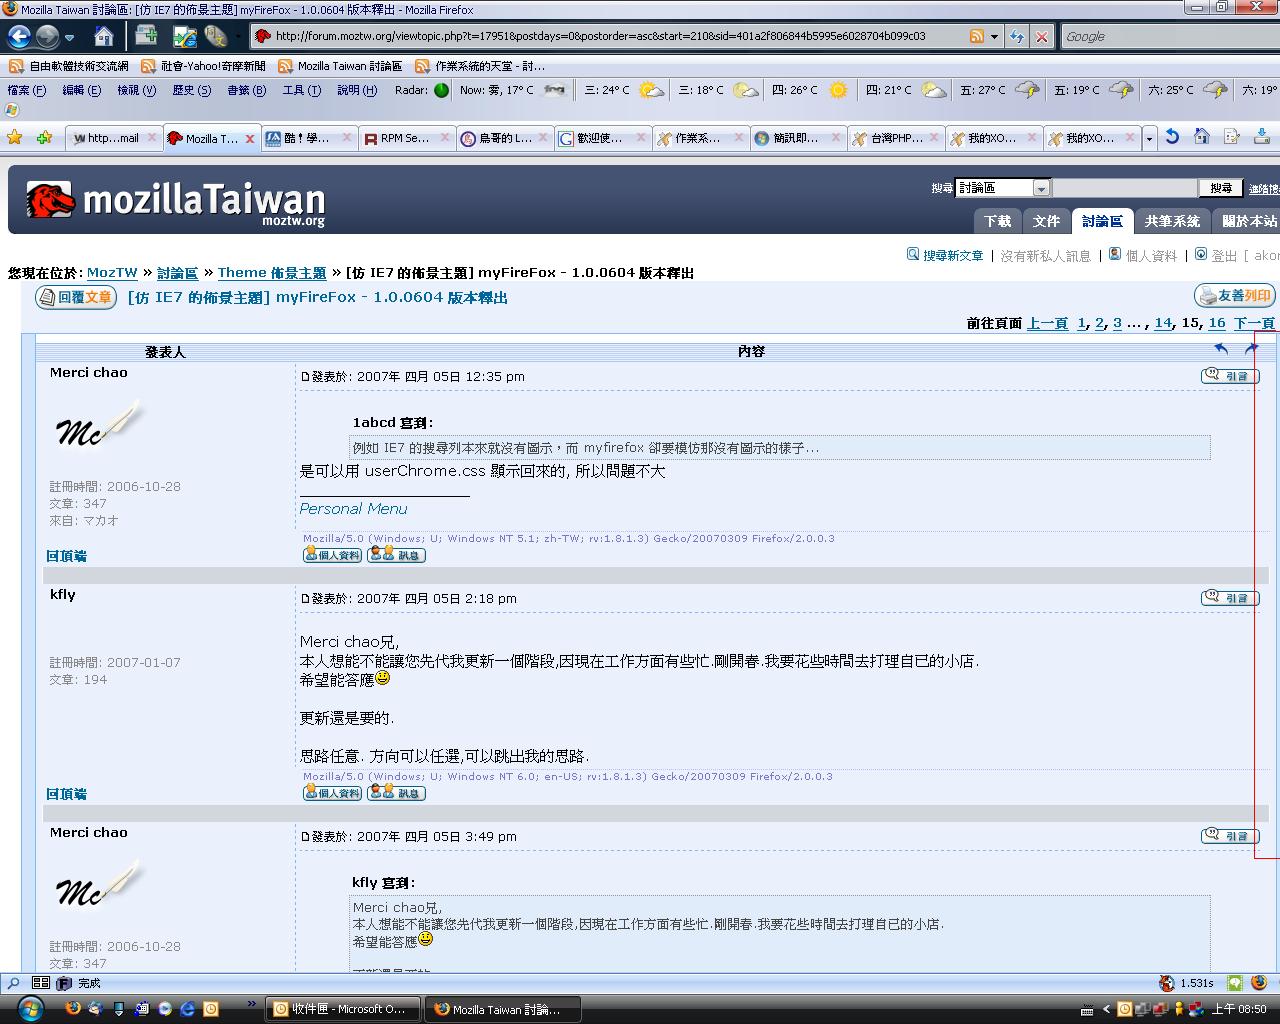
Task: Click the 個人資料 profile button under kfly's post
Action: (332, 793)
